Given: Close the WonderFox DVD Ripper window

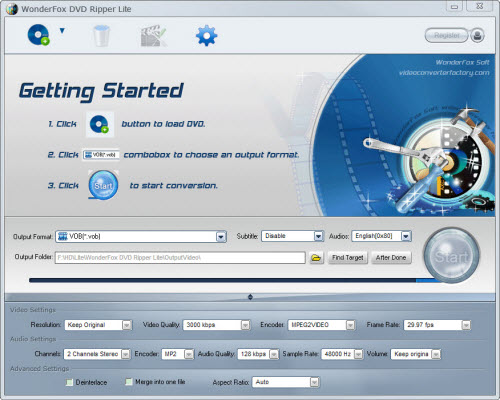Looking at the screenshot, I should (x=480, y=6).
